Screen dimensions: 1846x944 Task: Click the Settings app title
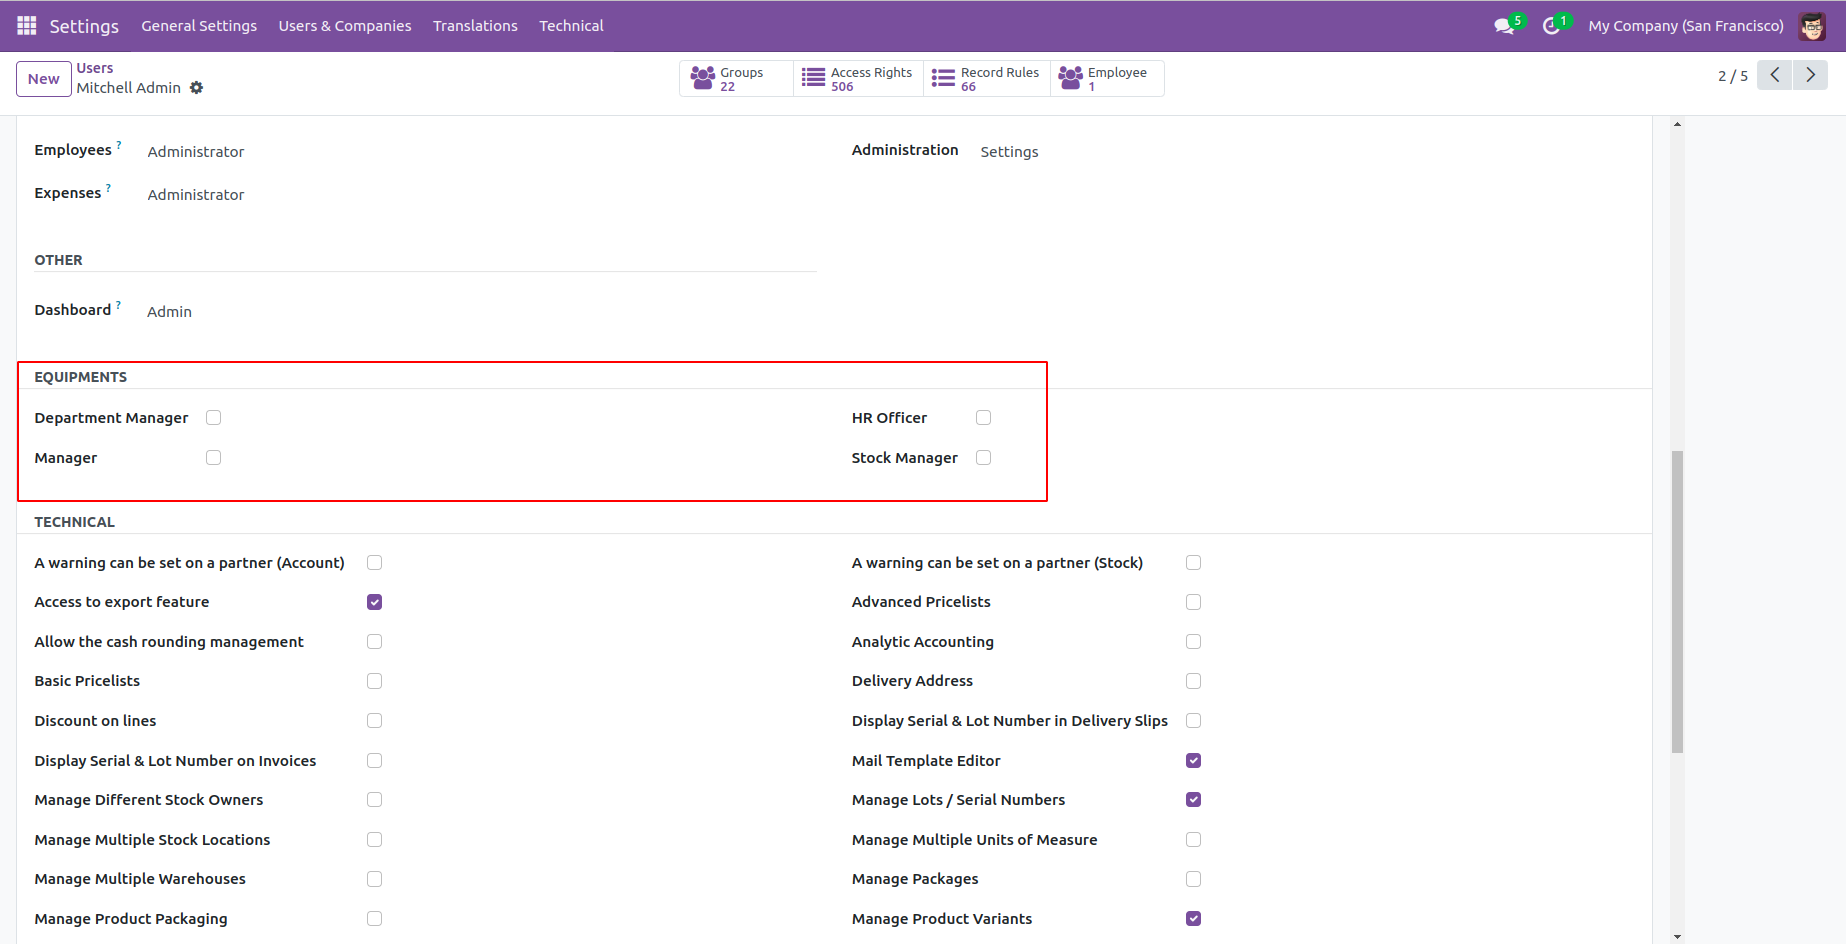[84, 26]
